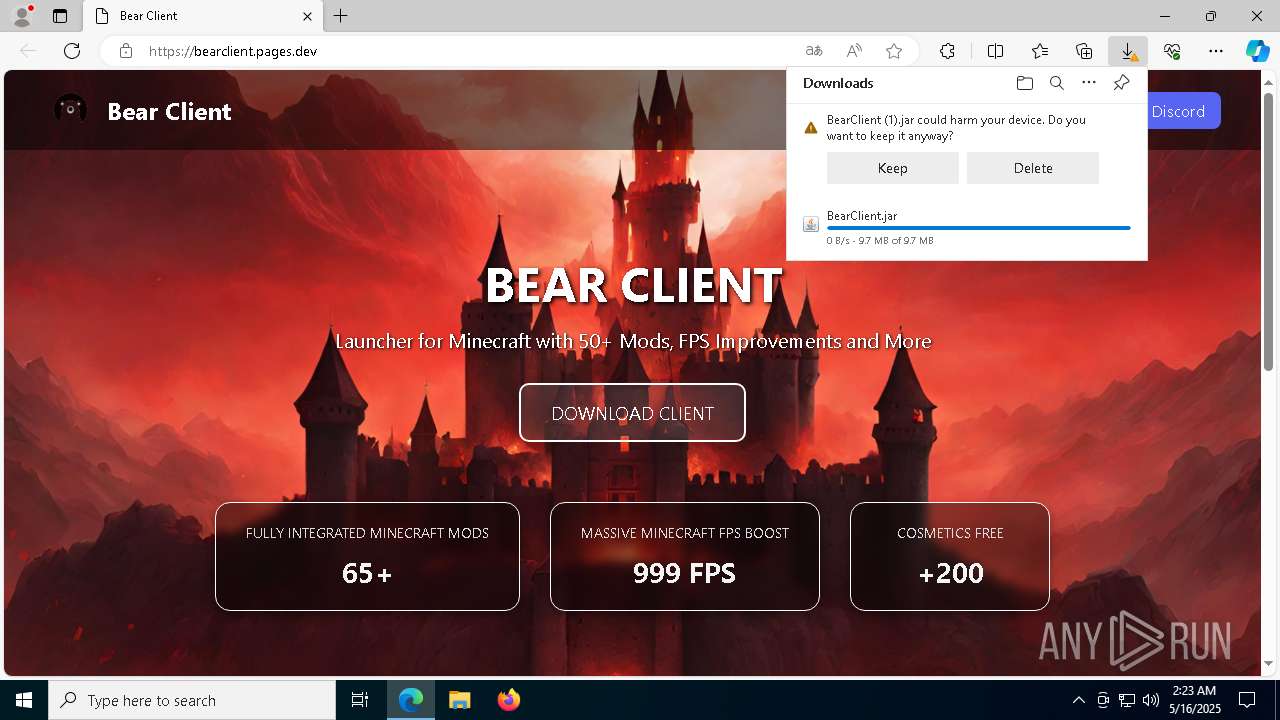This screenshot has width=1280, height=720.
Task: Click the BEAR CLIENT hero heading
Action: (633, 285)
